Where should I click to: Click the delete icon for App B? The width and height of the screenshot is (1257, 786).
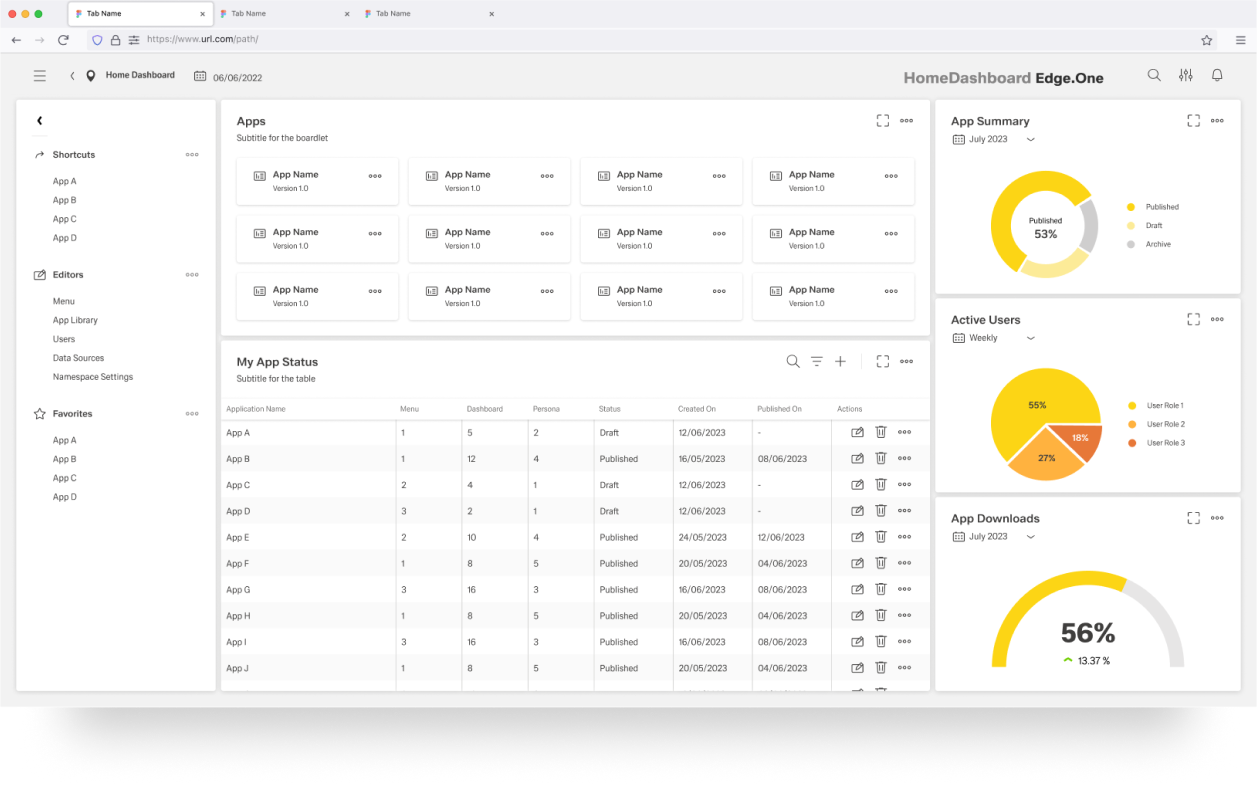(x=881, y=458)
